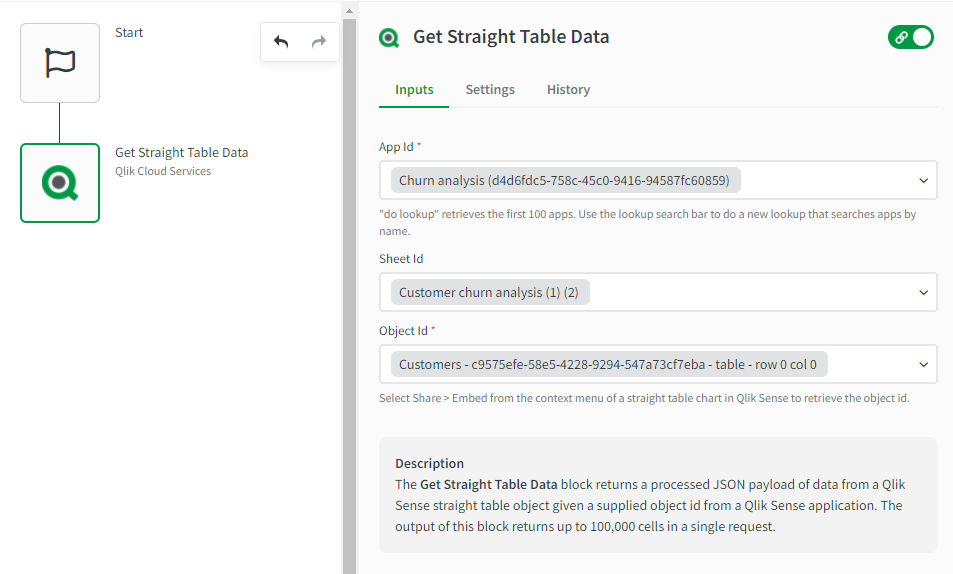The height and width of the screenshot is (574, 953).
Task: Expand the App Id dropdown arrow
Action: click(x=923, y=181)
